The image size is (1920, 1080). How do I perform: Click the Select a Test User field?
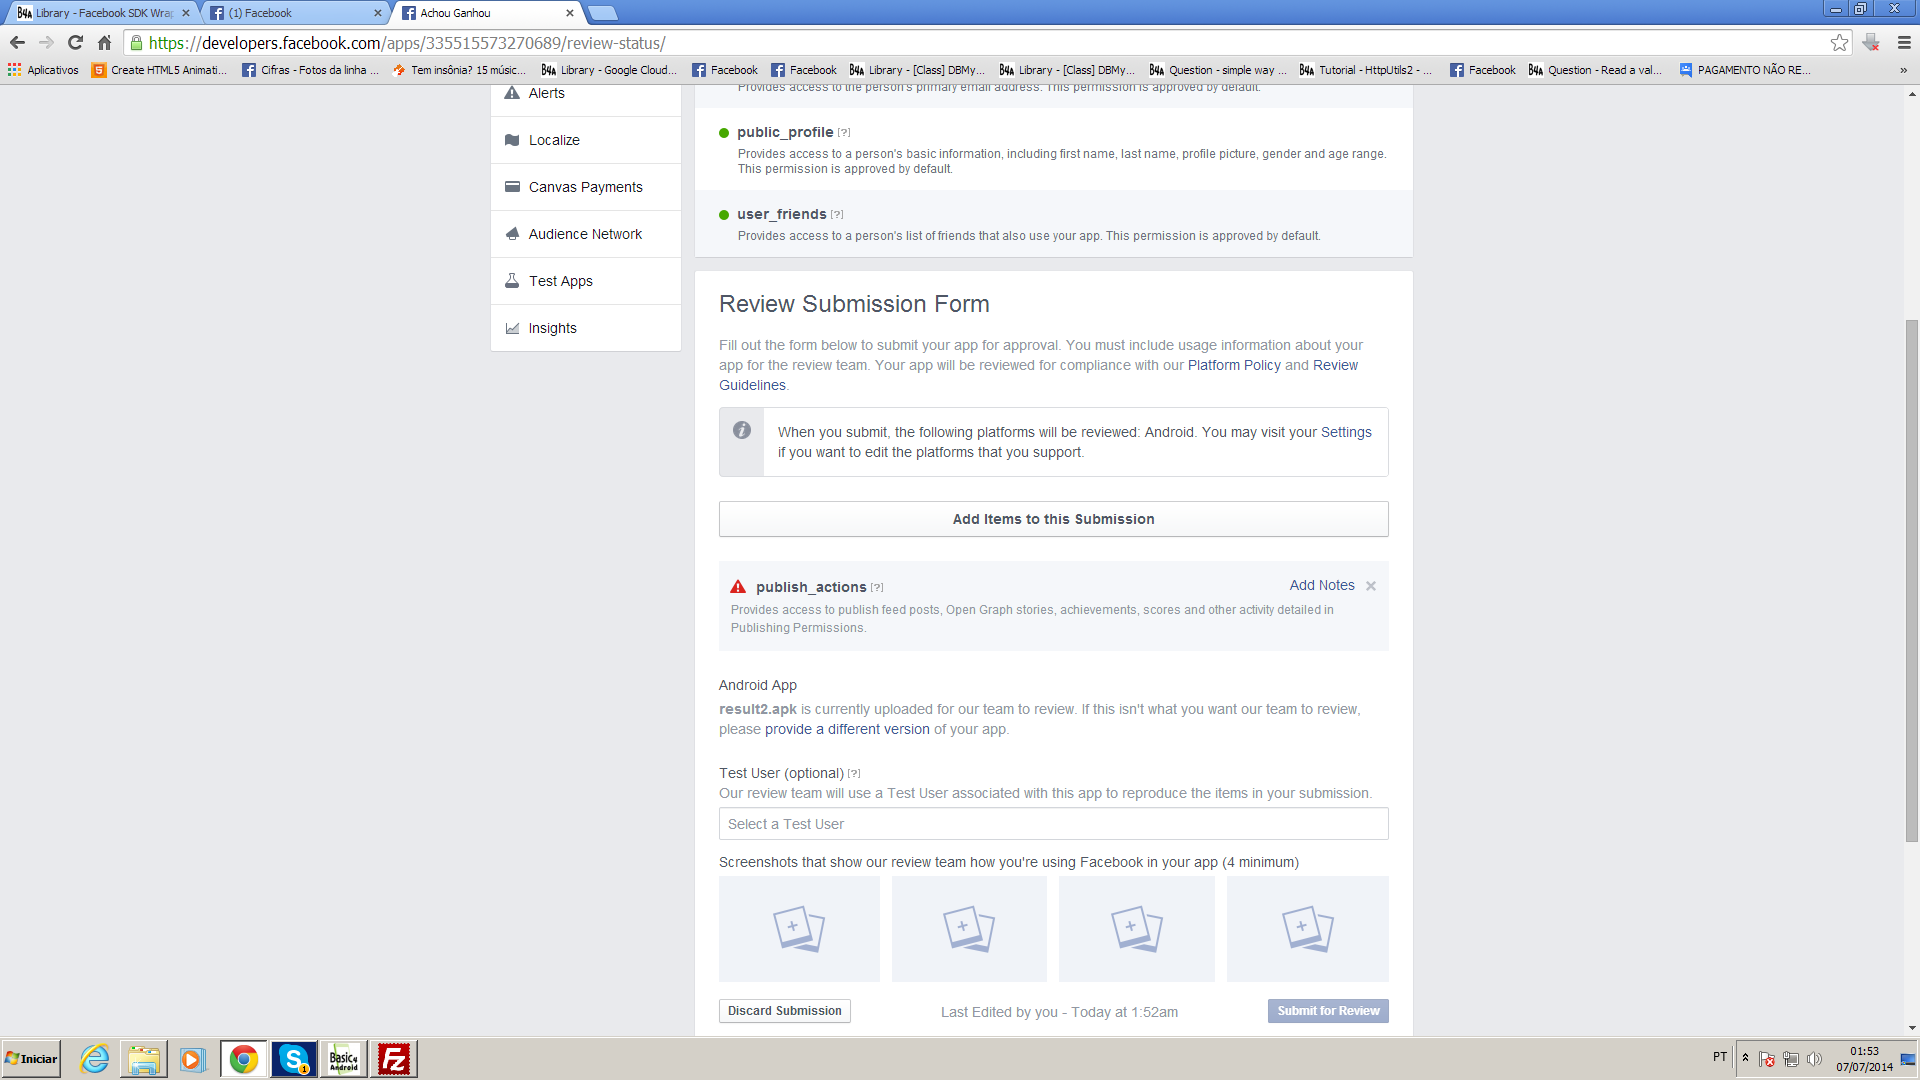1053,824
